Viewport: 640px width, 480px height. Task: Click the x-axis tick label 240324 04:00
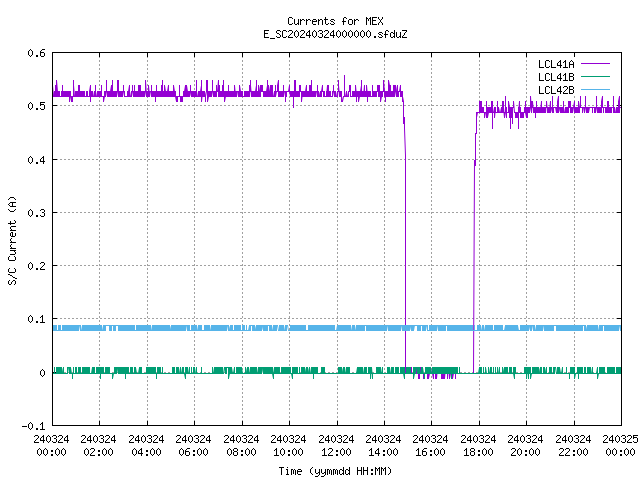146,446
